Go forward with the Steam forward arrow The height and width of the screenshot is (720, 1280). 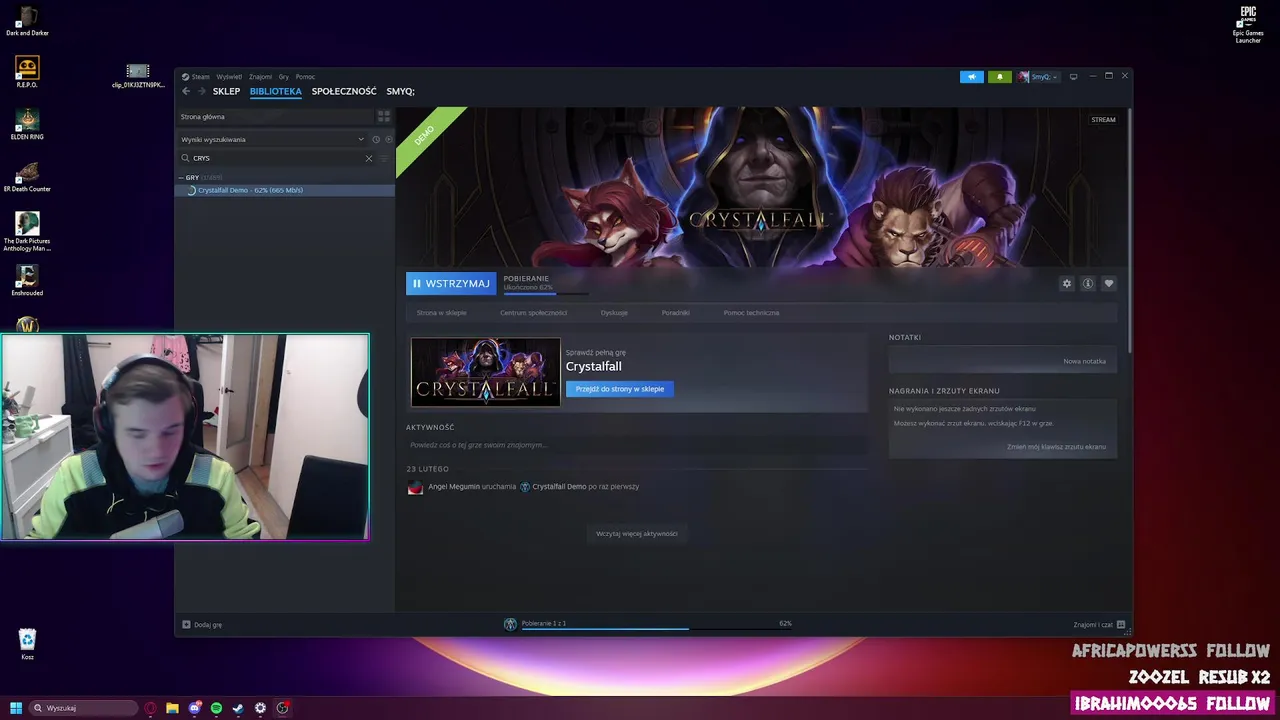(x=201, y=91)
